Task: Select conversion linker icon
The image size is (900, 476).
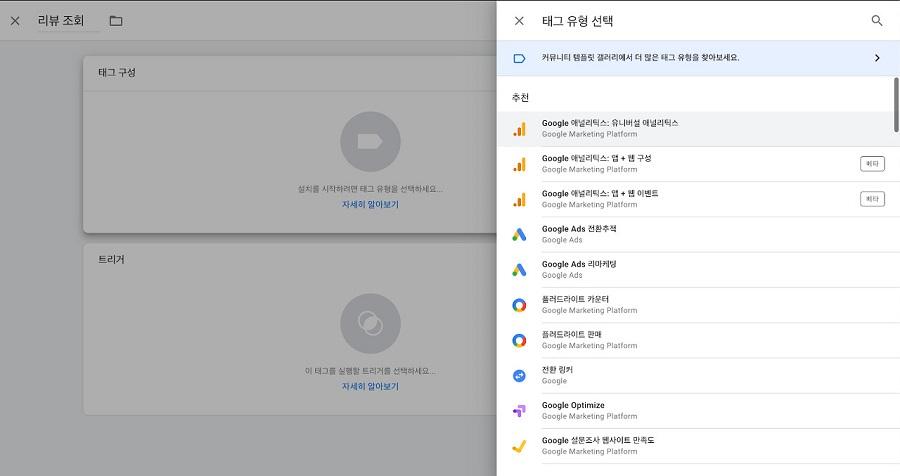Action: pyautogui.click(x=519, y=376)
